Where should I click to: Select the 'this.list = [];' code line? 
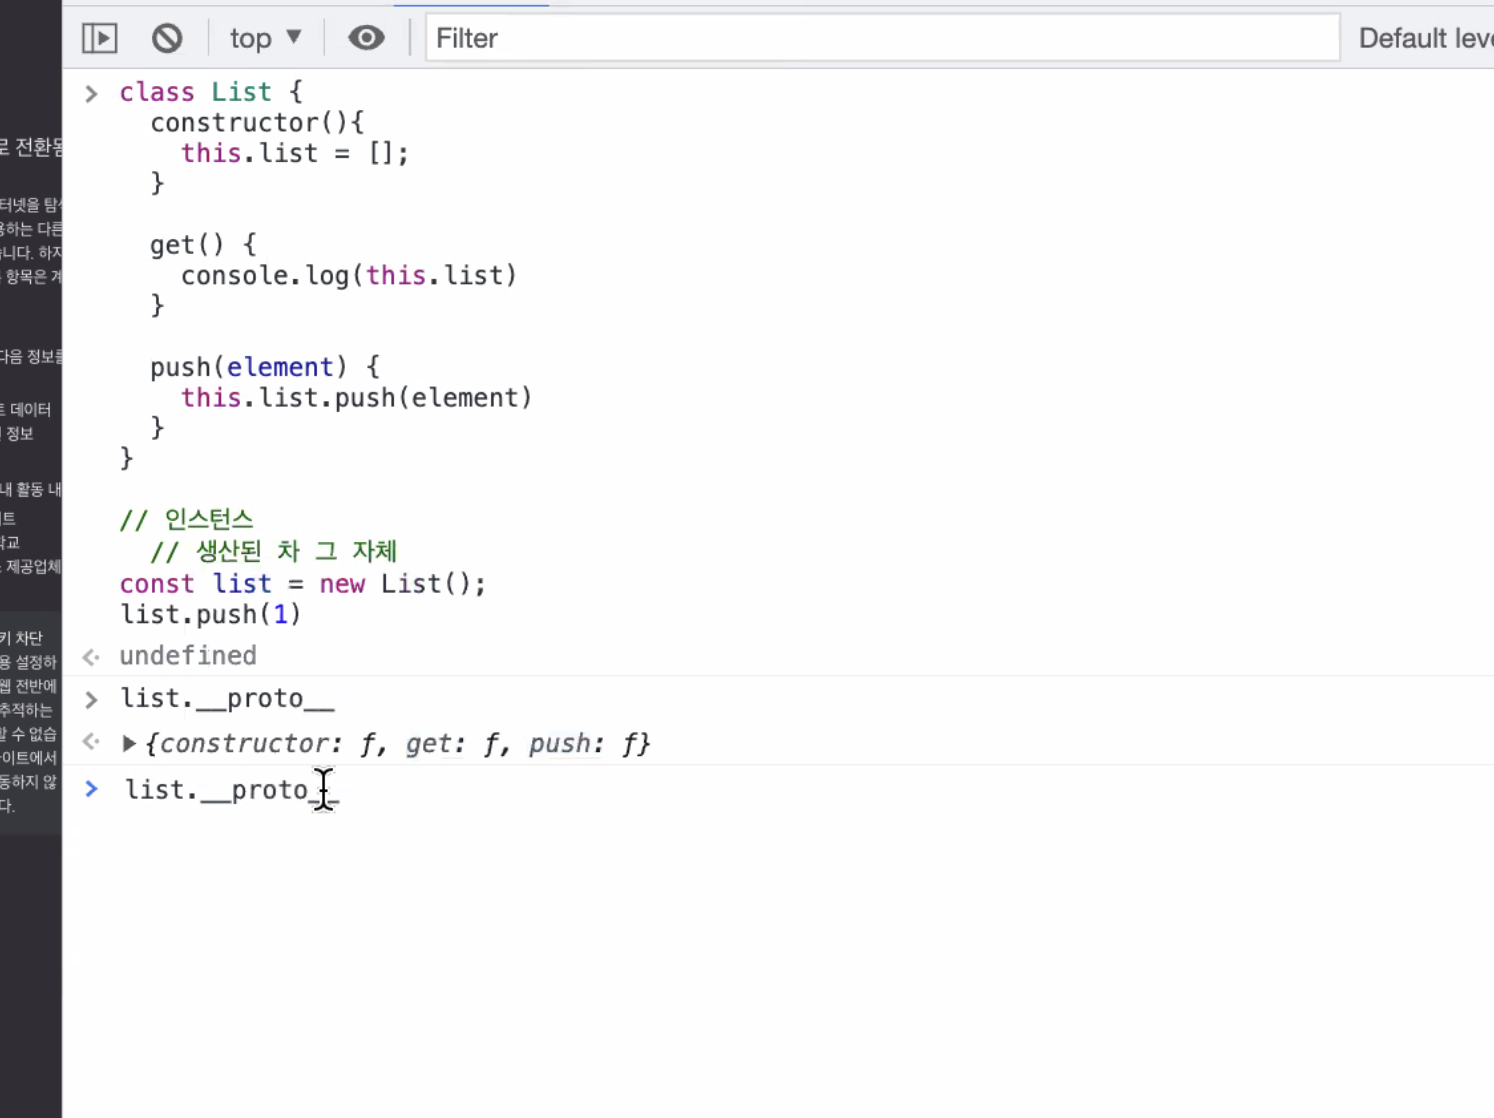(x=295, y=153)
